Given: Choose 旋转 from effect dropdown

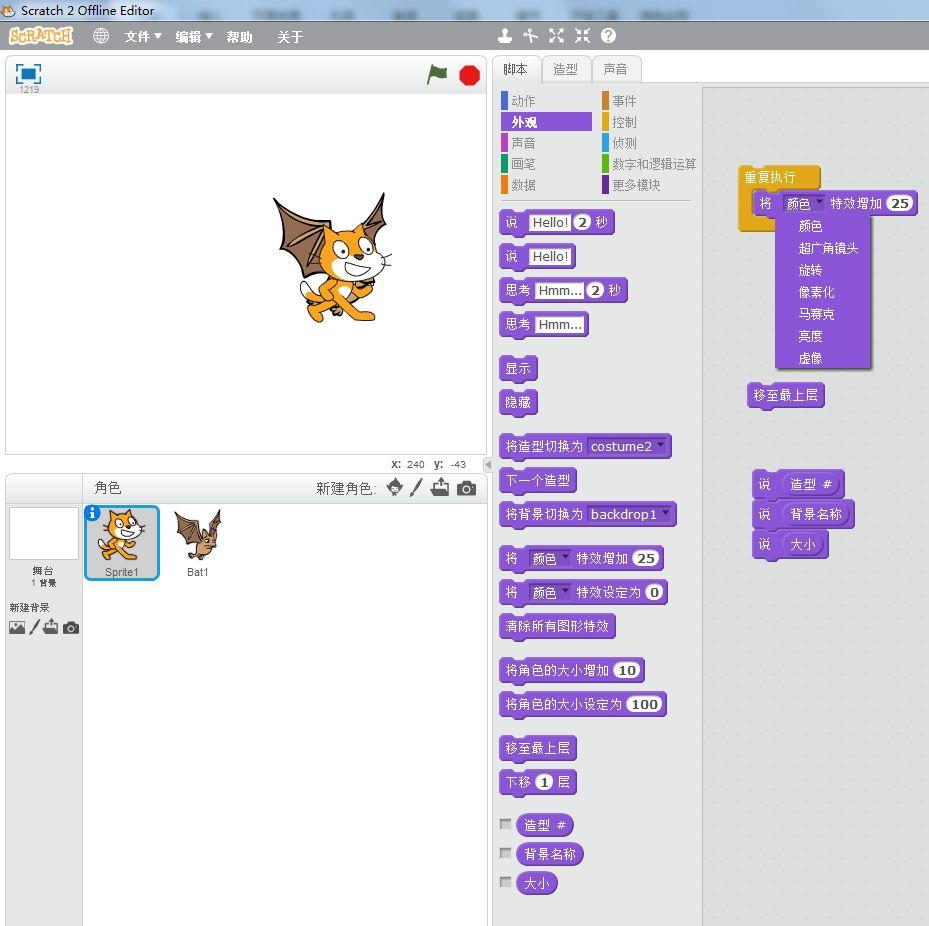Looking at the screenshot, I should point(810,270).
